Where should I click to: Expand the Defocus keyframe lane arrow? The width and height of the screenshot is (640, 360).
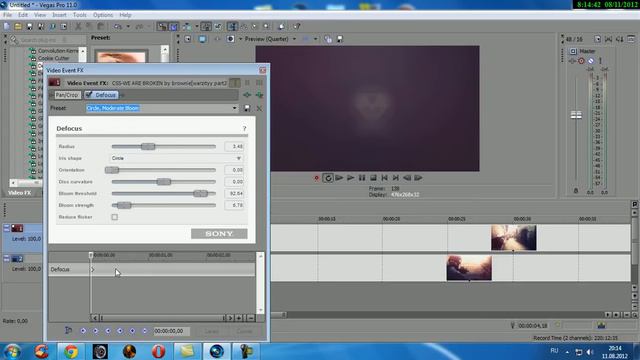tap(93, 269)
